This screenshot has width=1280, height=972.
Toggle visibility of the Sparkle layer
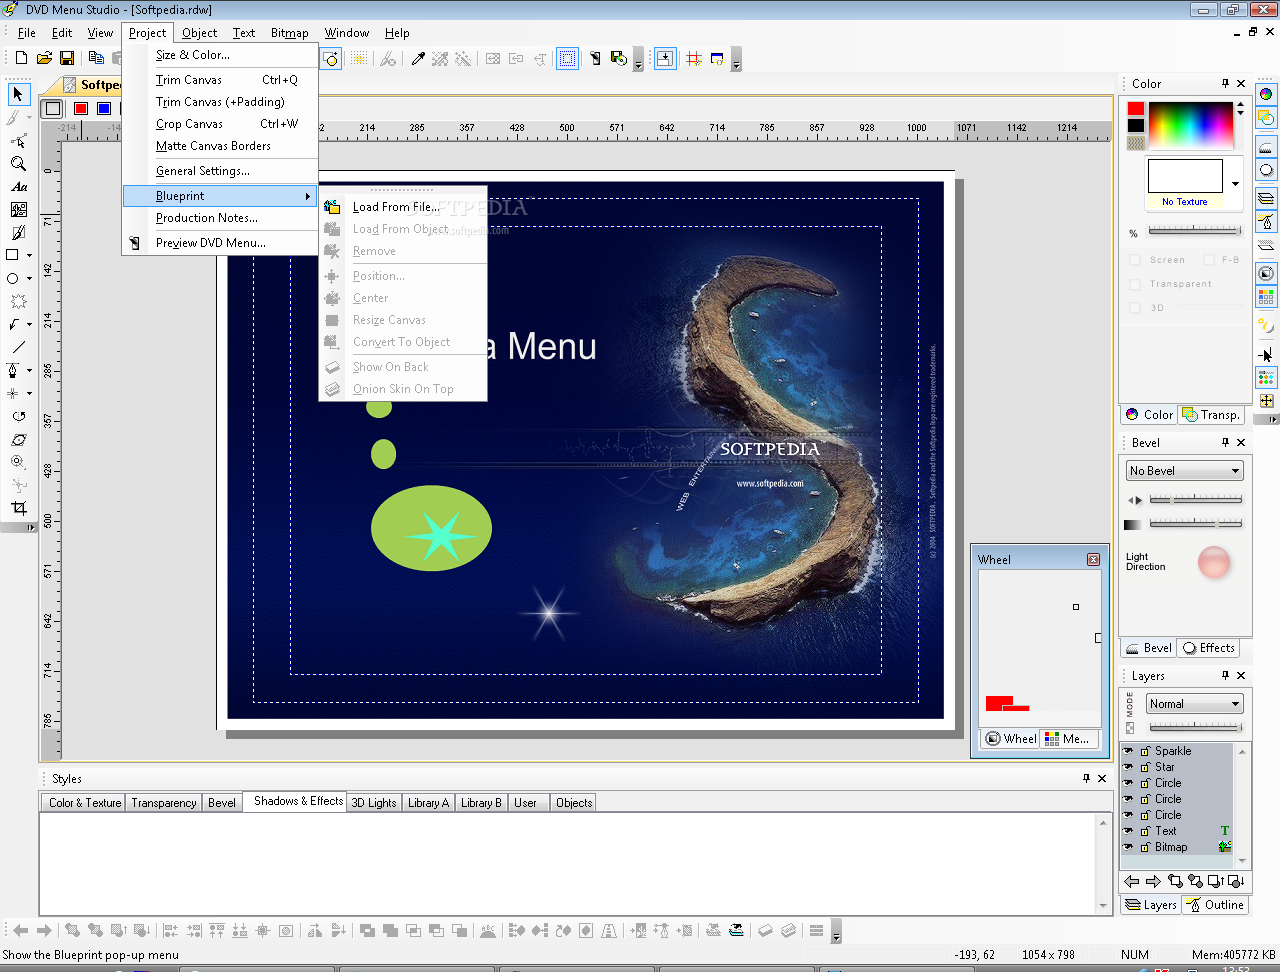[1128, 751]
